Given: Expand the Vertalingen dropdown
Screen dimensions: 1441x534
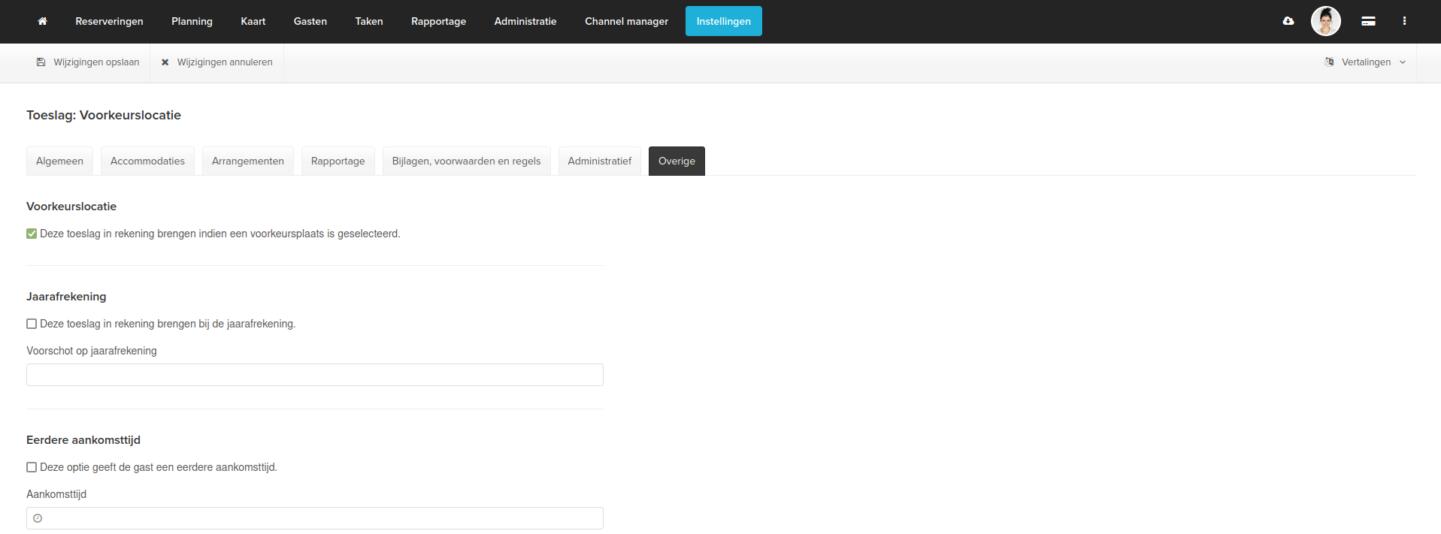Looking at the screenshot, I should click(x=1365, y=62).
